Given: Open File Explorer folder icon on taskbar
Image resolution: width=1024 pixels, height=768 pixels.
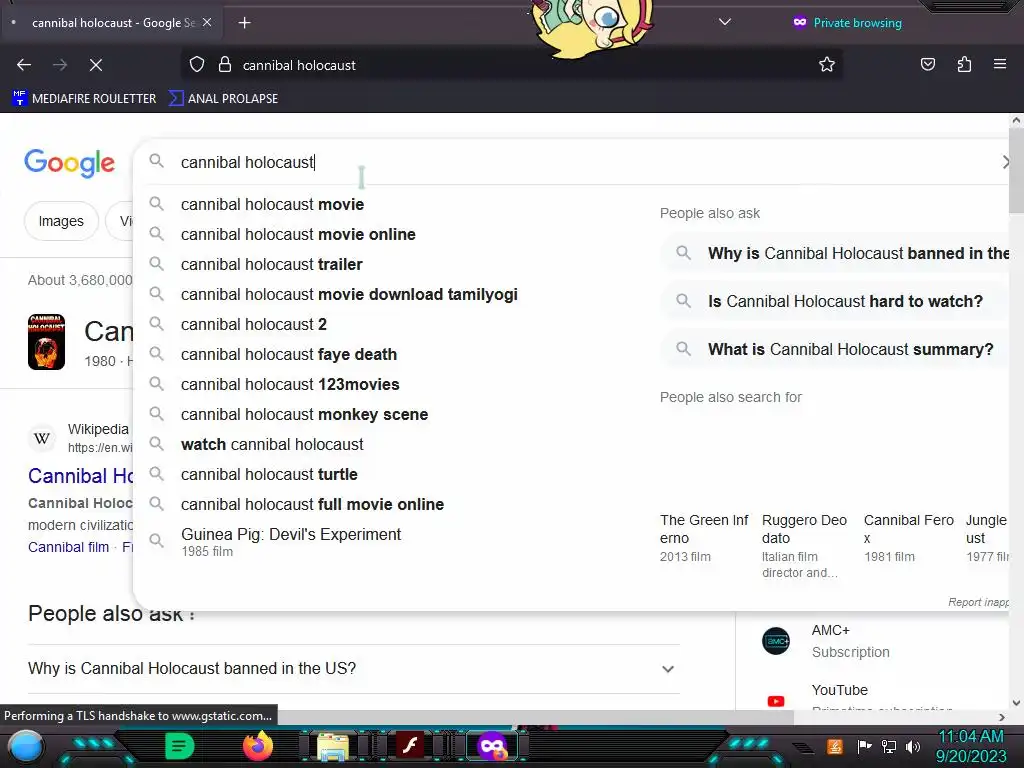Looking at the screenshot, I should tap(333, 746).
